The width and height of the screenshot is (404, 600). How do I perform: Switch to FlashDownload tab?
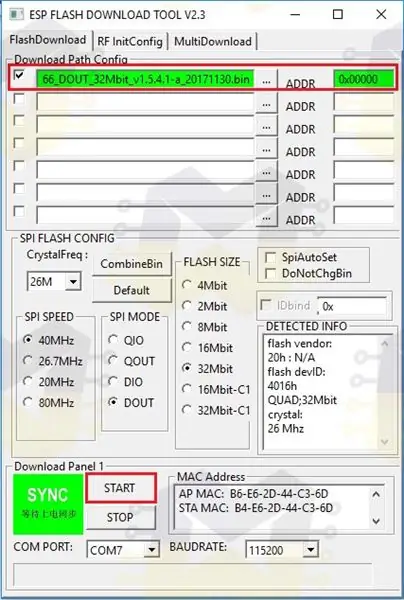tap(48, 40)
